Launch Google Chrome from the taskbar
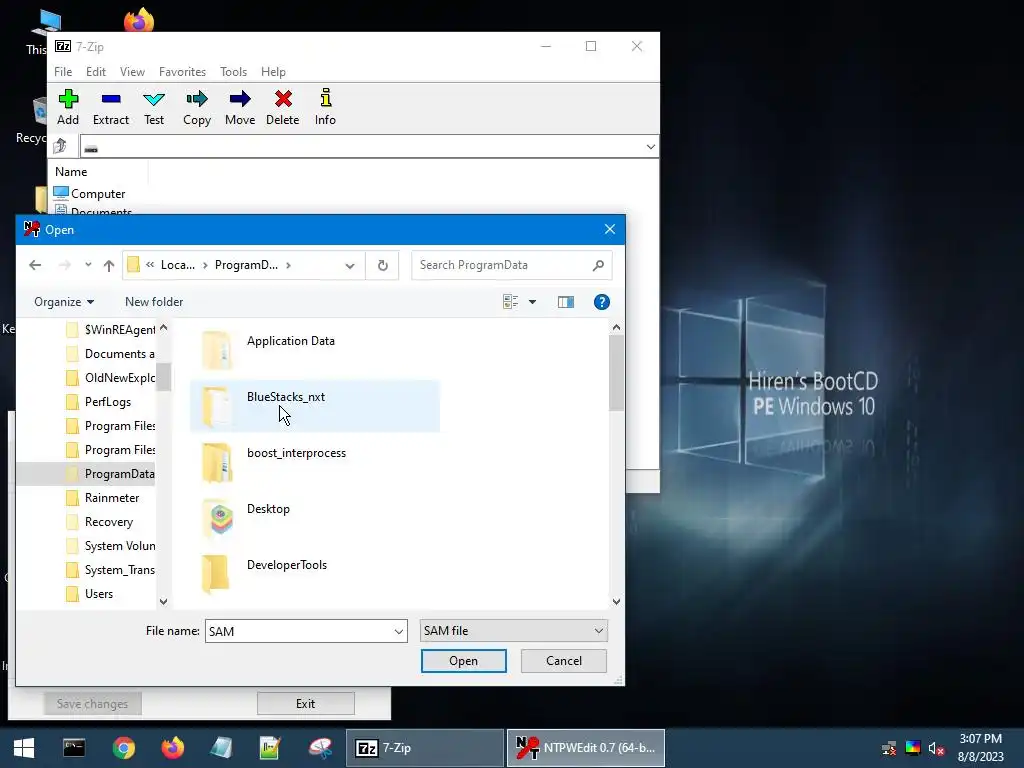This screenshot has height=768, width=1024. click(x=123, y=748)
